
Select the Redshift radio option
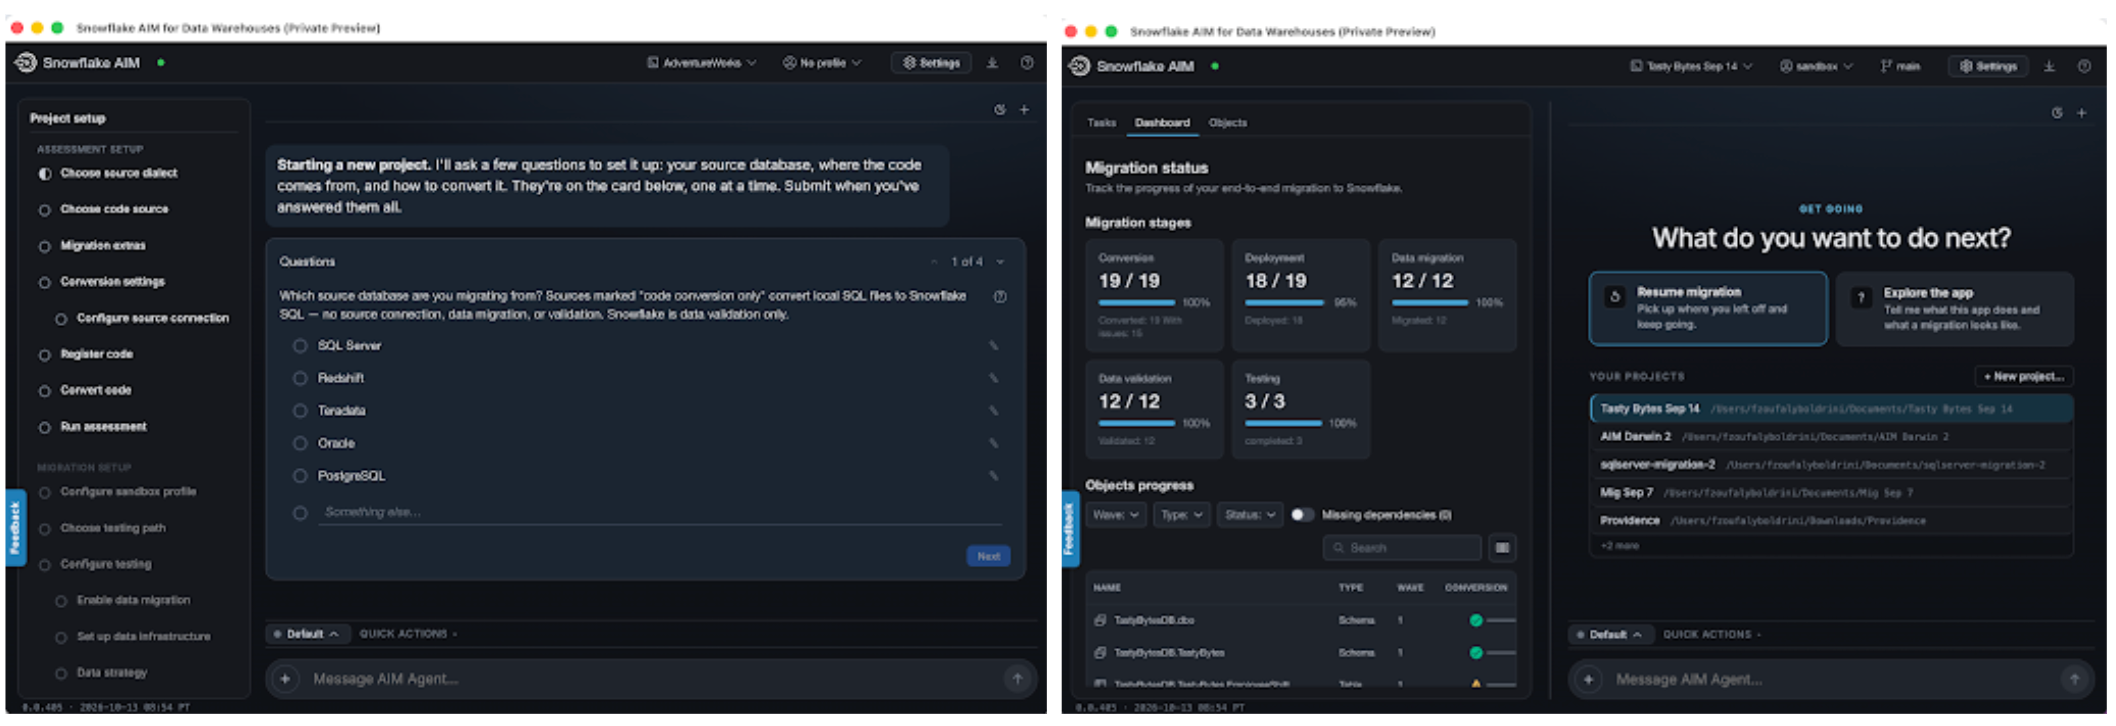(300, 378)
